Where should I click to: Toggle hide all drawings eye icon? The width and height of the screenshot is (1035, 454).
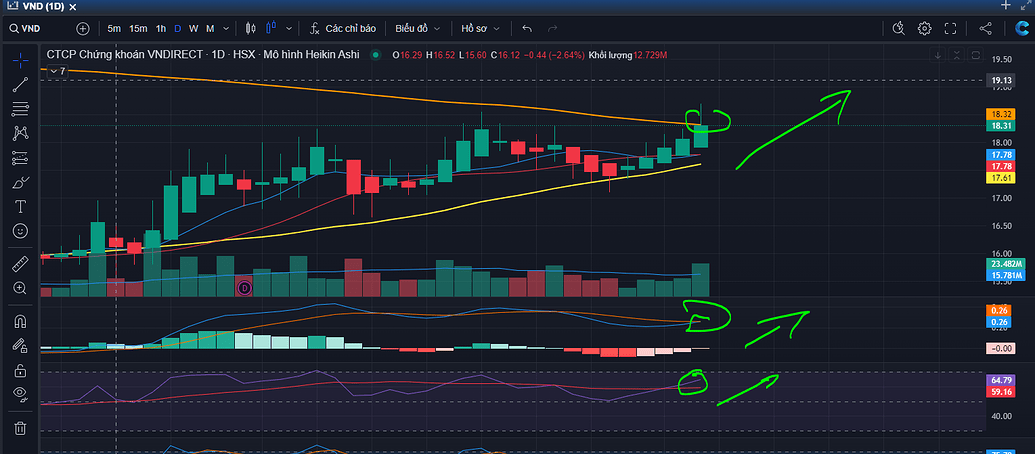pyautogui.click(x=20, y=394)
